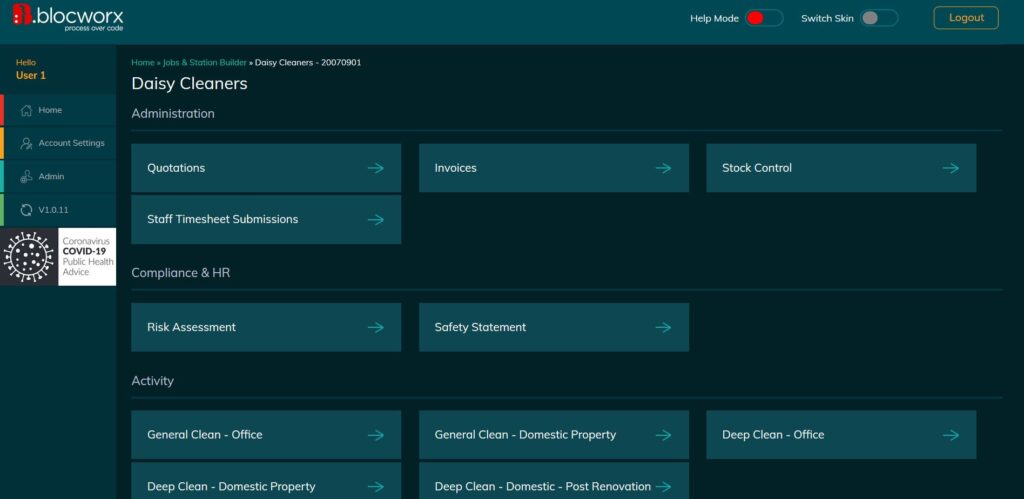Screen dimensions: 1024x499
Task: Click the Admin cogs icon in sidebar
Action: (26, 177)
